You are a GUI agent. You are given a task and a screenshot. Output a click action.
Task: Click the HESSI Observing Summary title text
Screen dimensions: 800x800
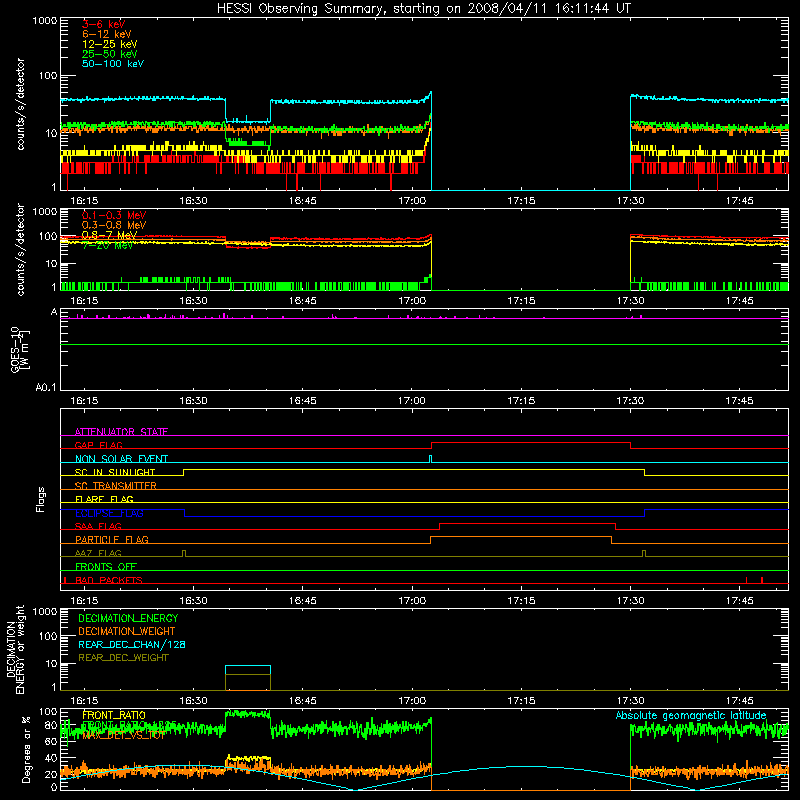(x=423, y=8)
